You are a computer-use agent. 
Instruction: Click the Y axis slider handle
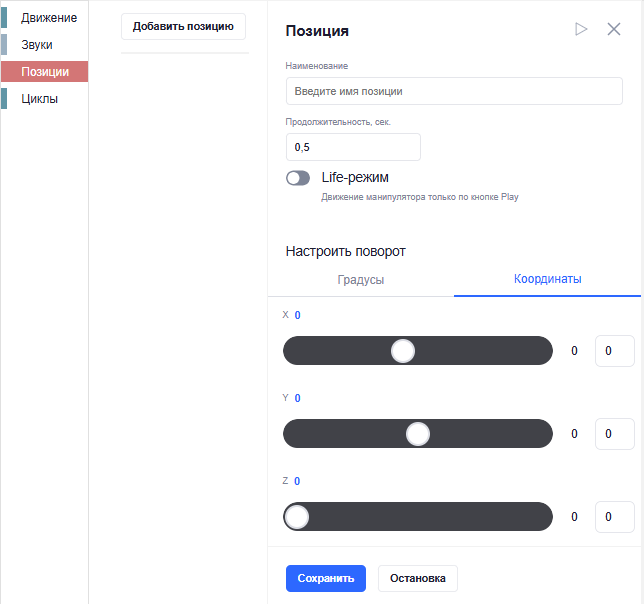(x=418, y=434)
